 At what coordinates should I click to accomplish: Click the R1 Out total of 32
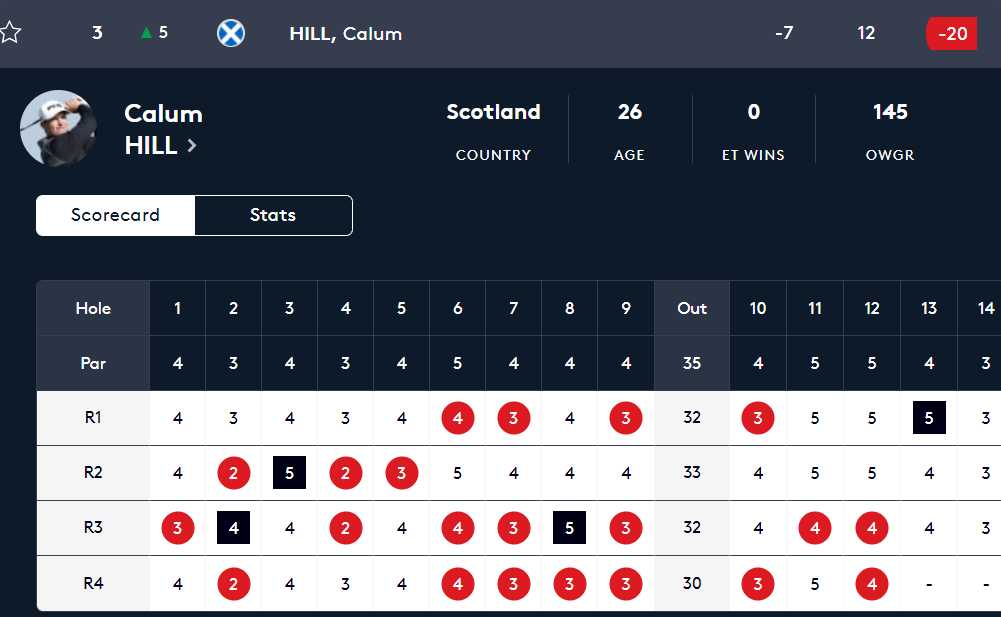(x=692, y=418)
